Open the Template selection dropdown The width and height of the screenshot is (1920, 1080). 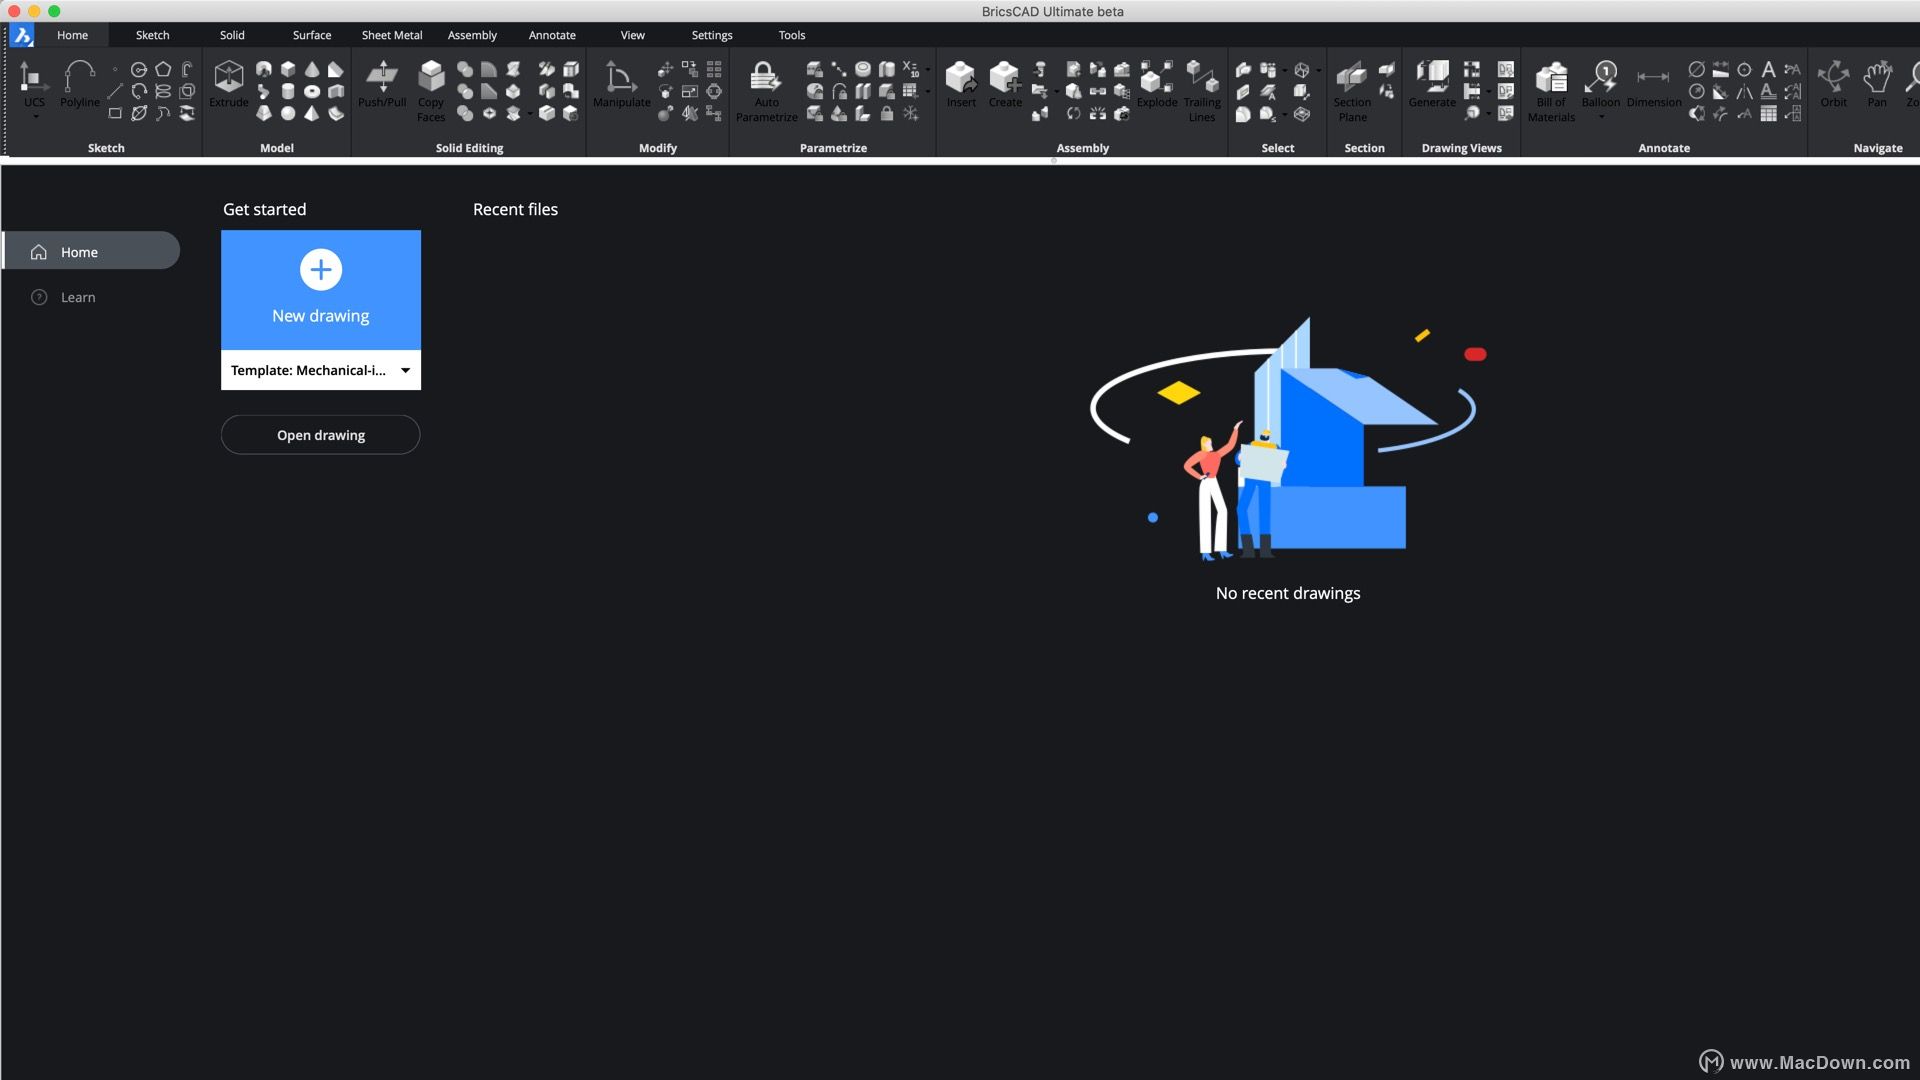405,370
